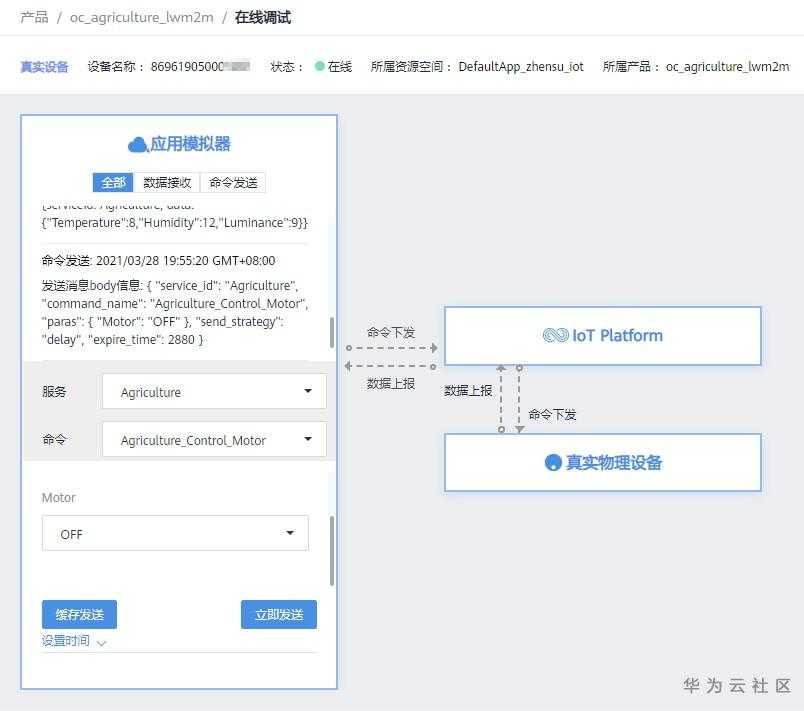
Task: Click the 所属产品 oc_agriculture_lwm2m value
Action: click(x=727, y=67)
